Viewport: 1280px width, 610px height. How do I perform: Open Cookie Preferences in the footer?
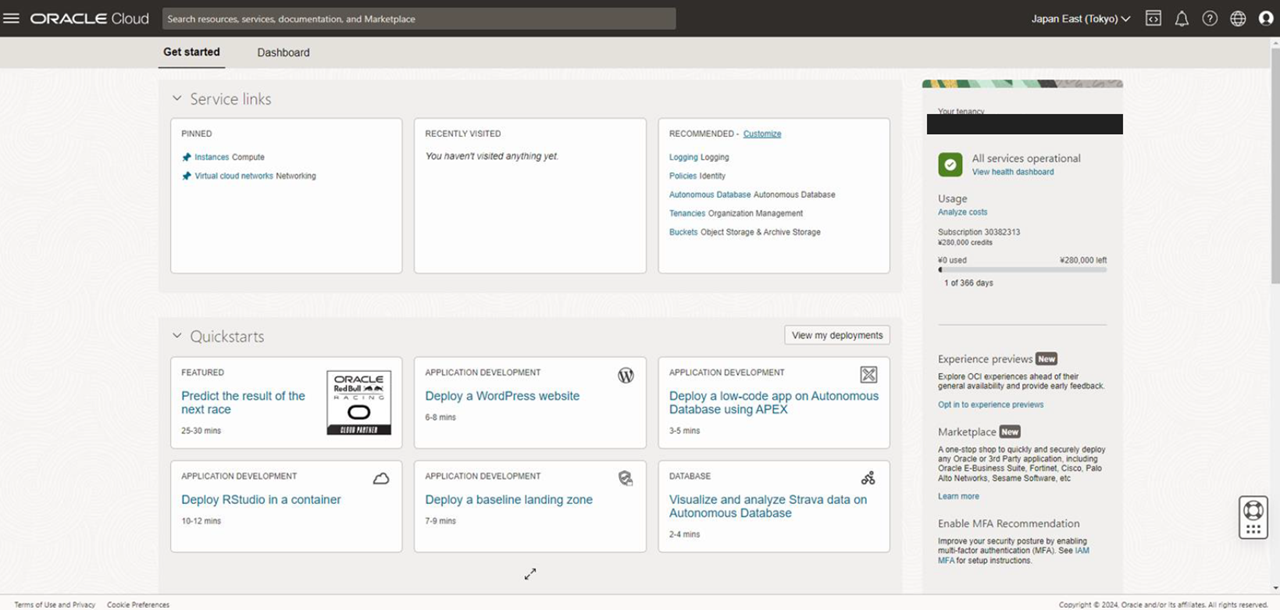pyautogui.click(x=138, y=605)
